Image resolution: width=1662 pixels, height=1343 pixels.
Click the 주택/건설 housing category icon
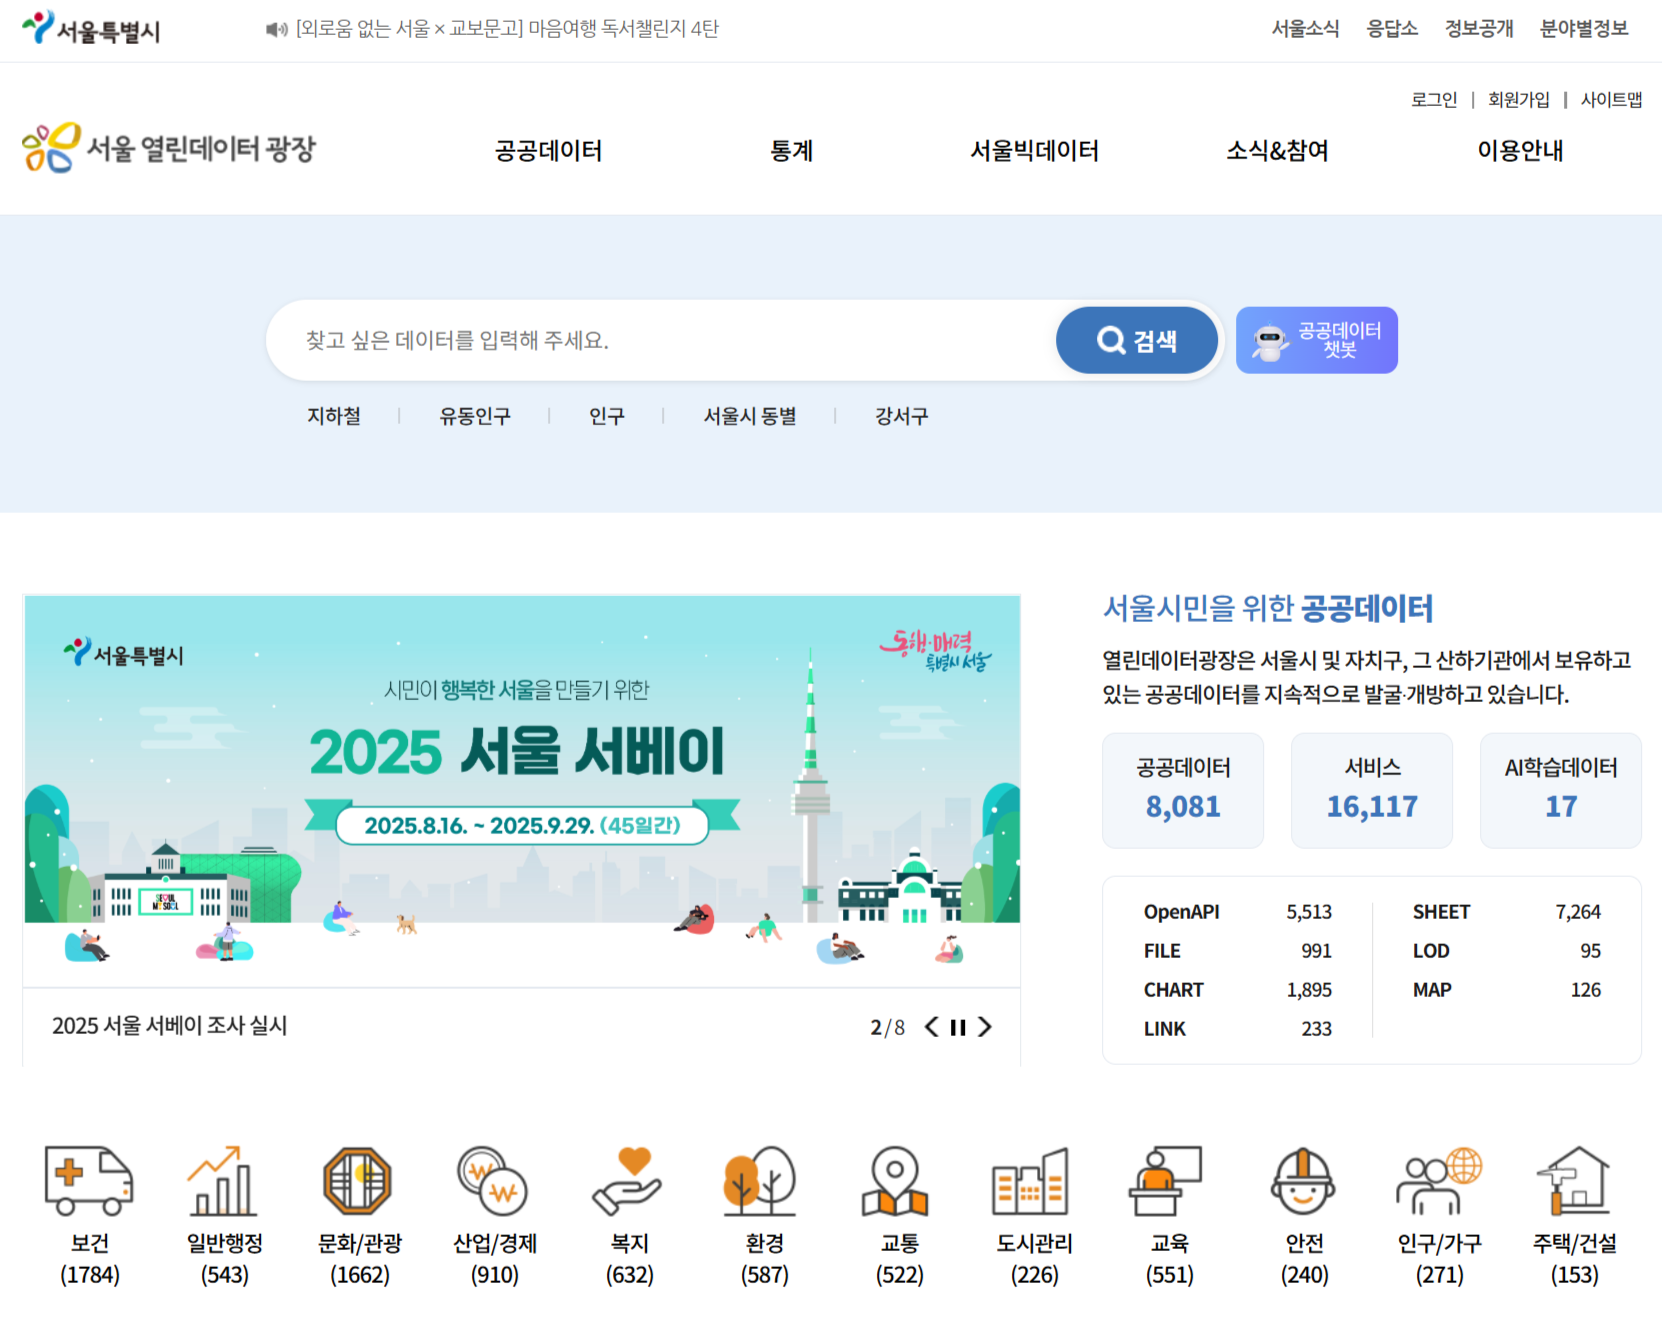coord(1574,1181)
